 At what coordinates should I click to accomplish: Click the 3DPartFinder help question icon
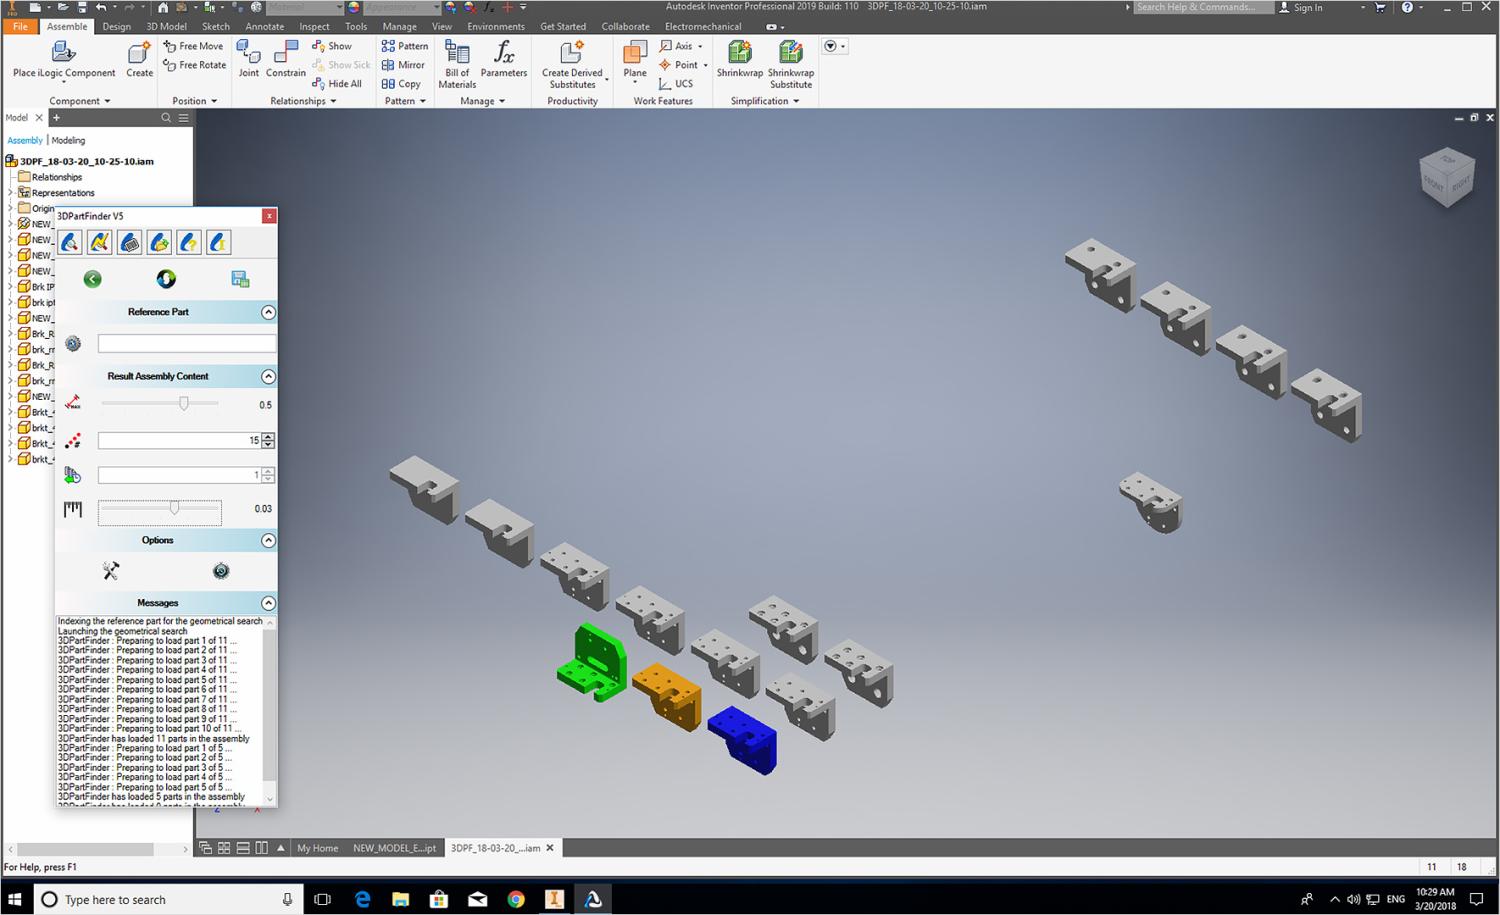(189, 242)
